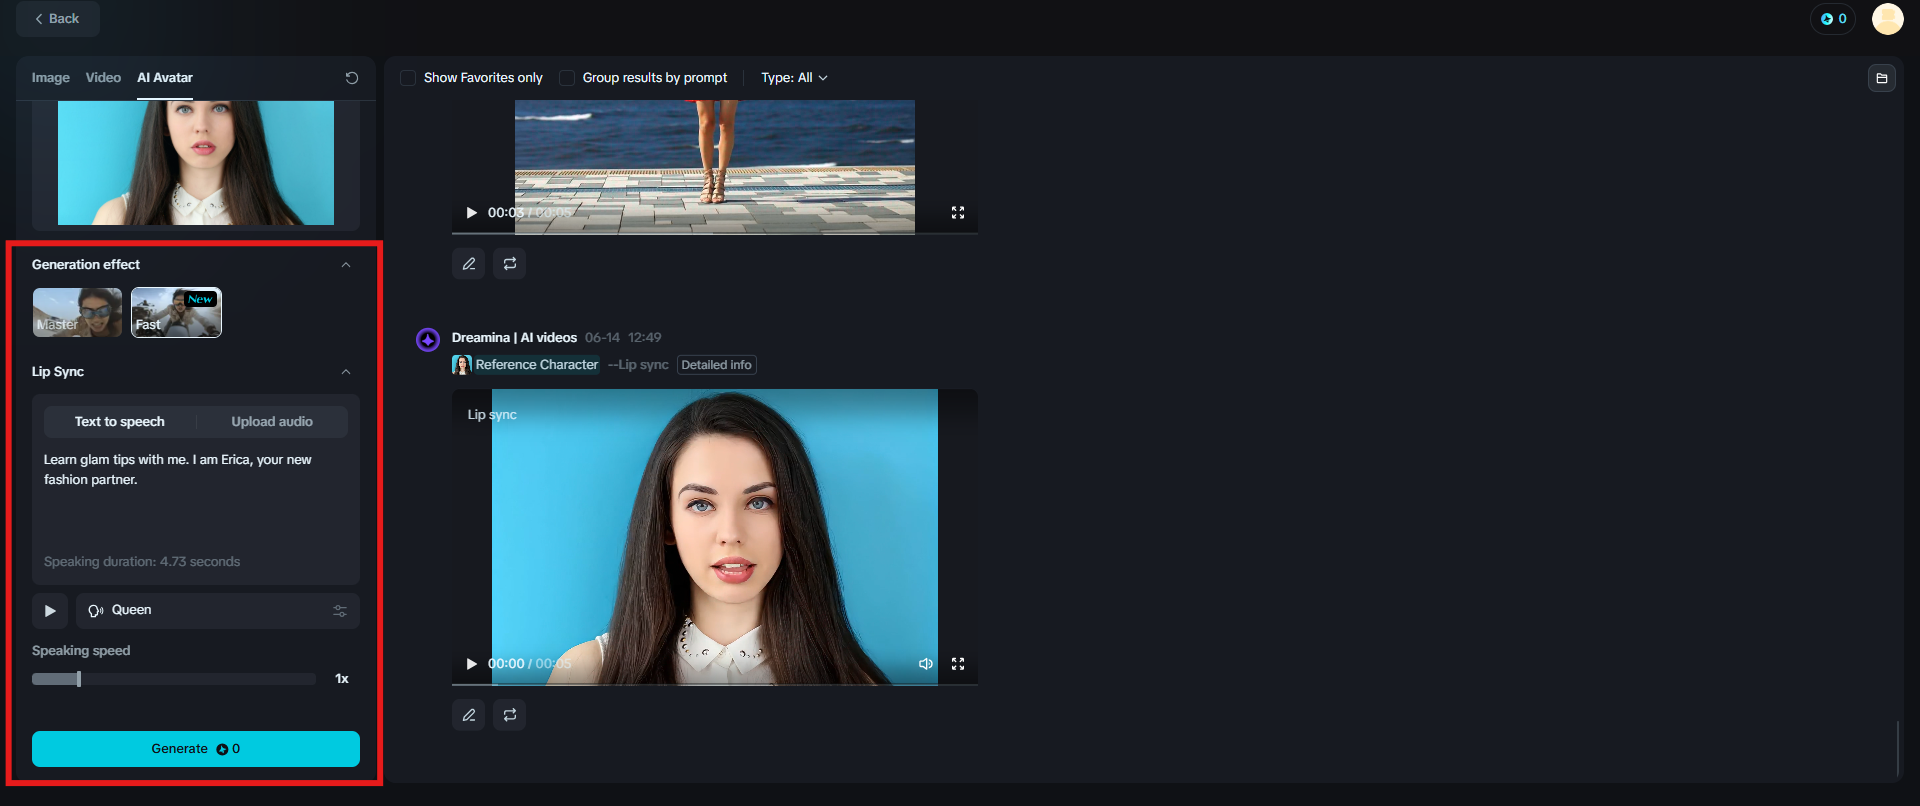Preview the Queen voice with play button

(x=50, y=611)
